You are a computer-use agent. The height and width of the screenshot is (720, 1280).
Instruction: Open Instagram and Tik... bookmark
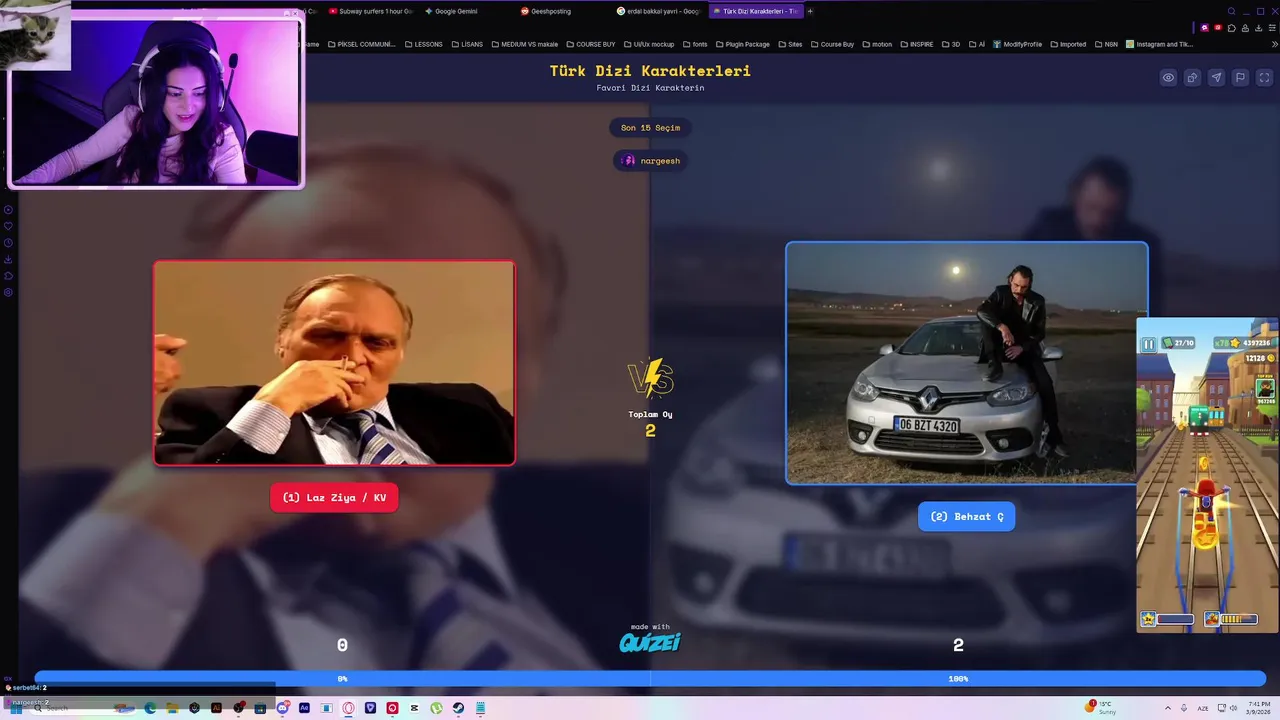pos(1159,44)
